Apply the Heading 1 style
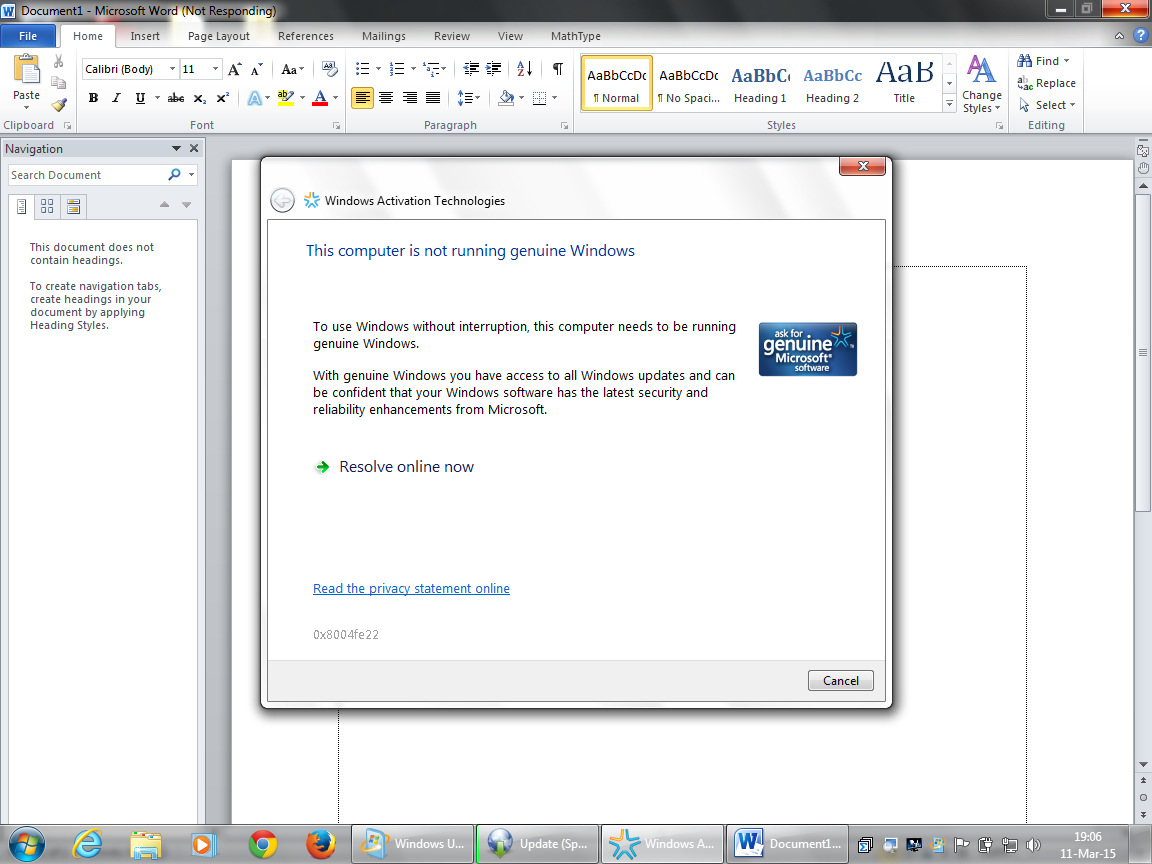This screenshot has height=864, width=1152. tap(760, 84)
